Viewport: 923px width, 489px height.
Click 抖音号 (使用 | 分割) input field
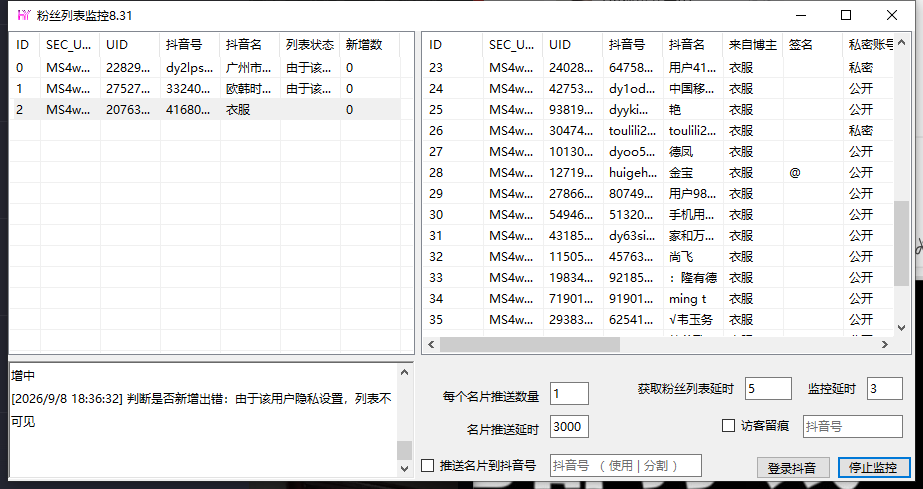point(626,465)
